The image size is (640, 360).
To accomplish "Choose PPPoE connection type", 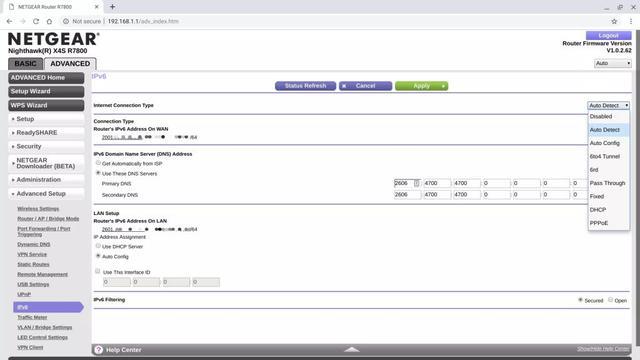I will click(608, 223).
